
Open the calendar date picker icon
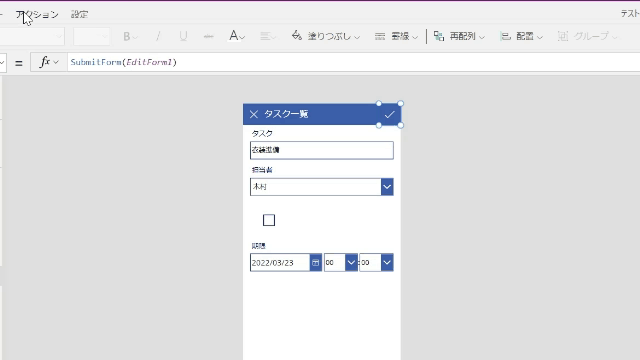point(316,262)
